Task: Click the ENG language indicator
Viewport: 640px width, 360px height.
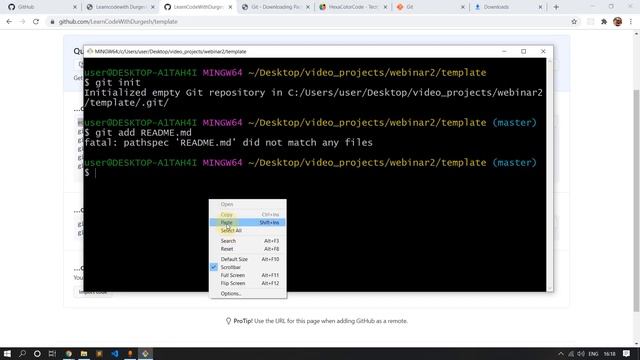Action: [x=593, y=353]
